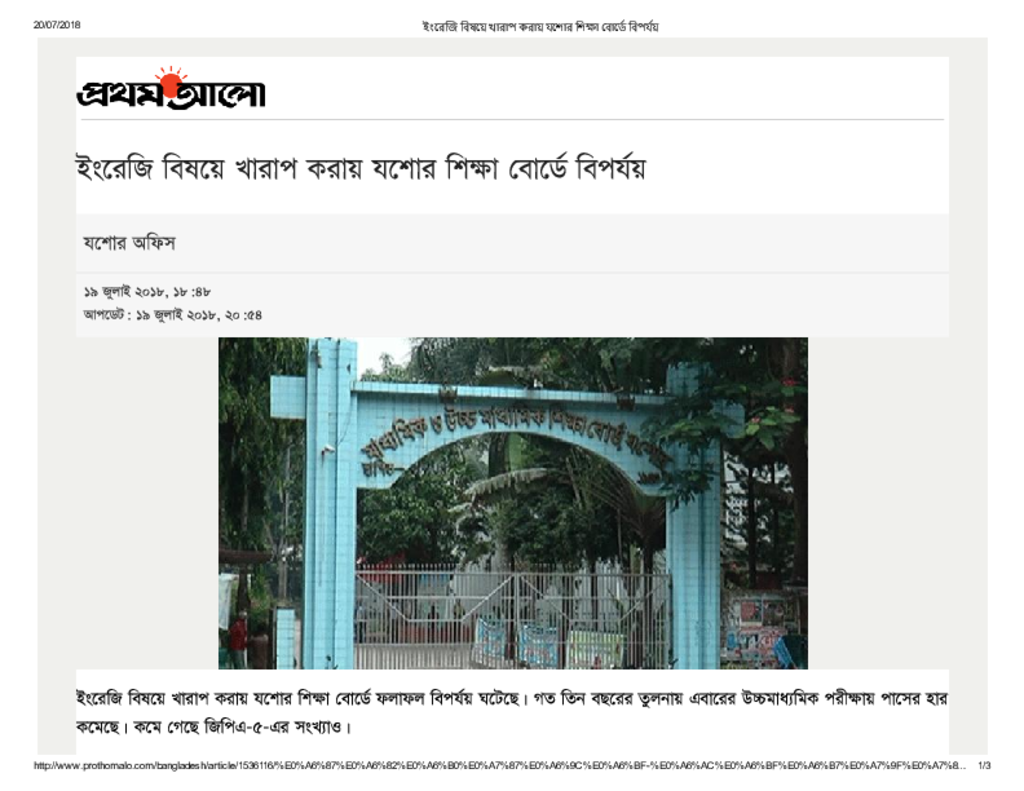
Task: Click the person in the red shirt
Action: [x=238, y=640]
